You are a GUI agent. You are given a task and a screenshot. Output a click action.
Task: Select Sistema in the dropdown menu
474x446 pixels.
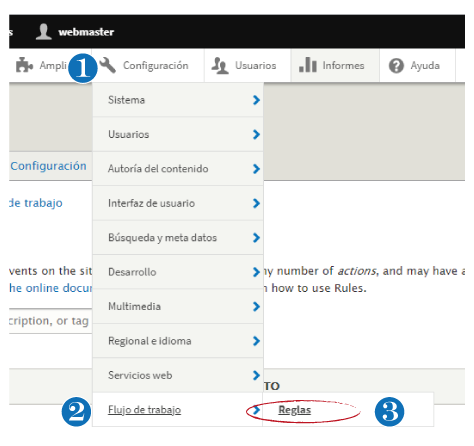coord(178,100)
